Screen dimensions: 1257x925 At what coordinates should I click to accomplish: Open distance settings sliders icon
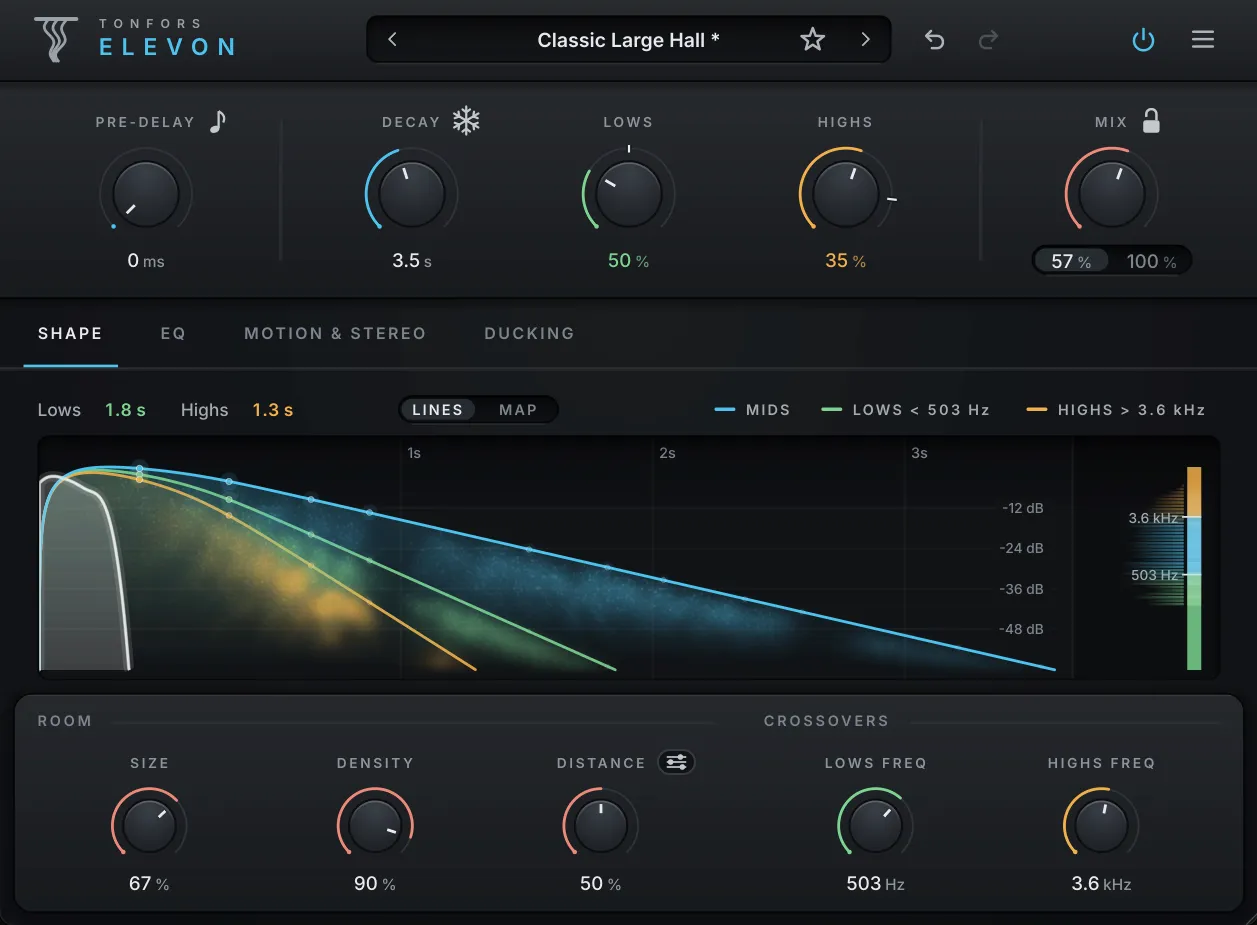[676, 762]
